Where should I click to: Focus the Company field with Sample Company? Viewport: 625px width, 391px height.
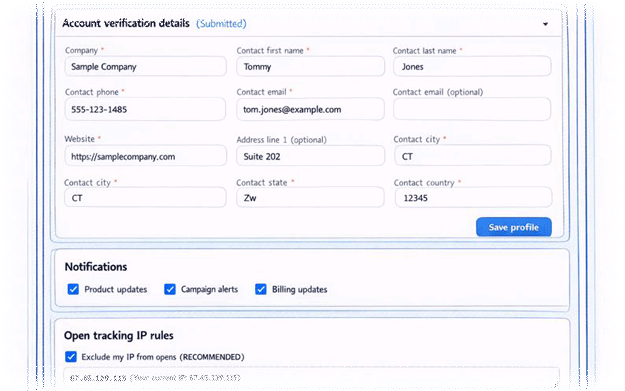[145, 67]
